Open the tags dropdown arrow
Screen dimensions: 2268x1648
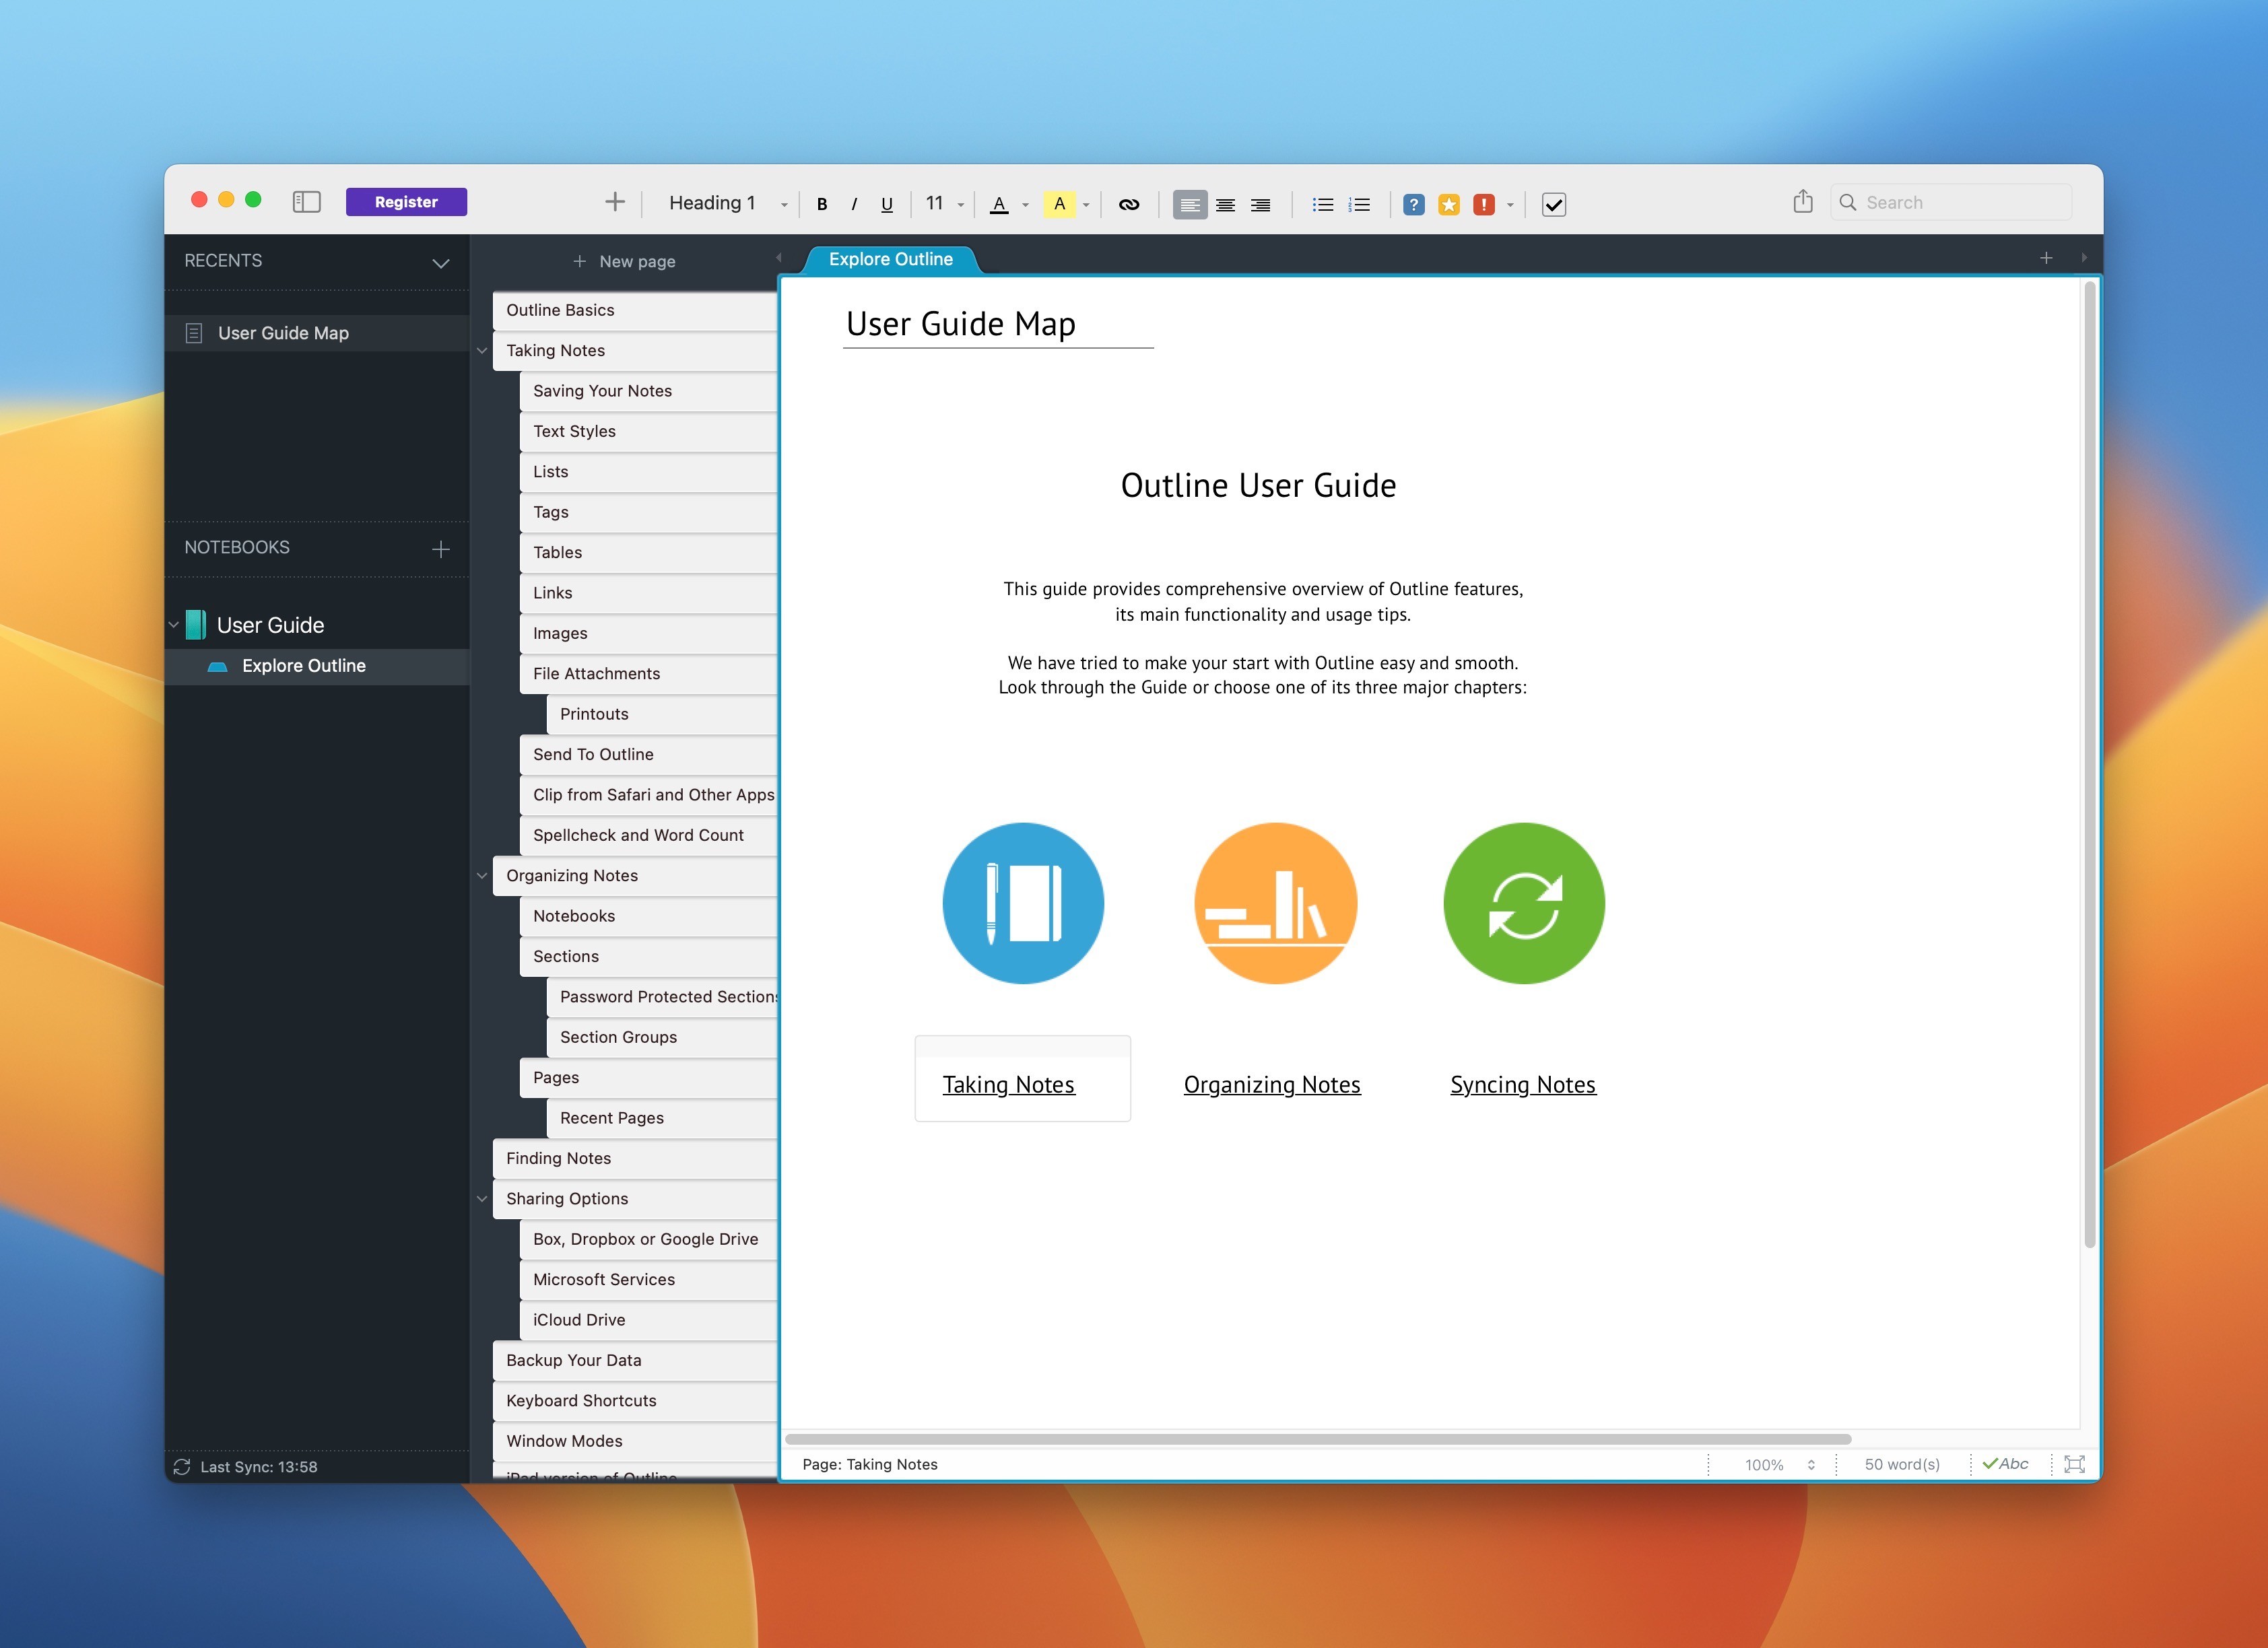[1510, 205]
